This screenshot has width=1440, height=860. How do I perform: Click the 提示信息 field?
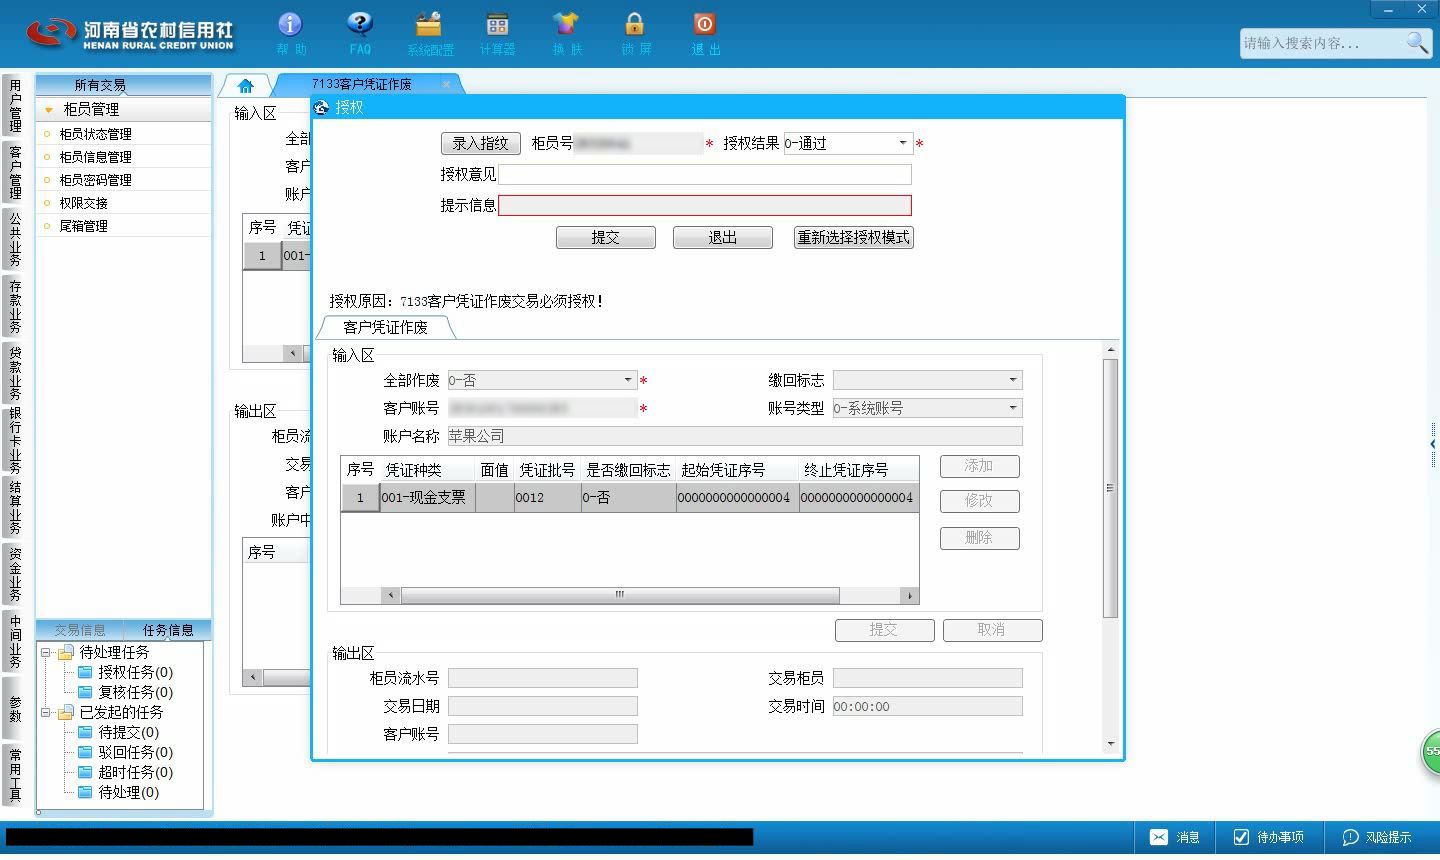[x=705, y=205]
